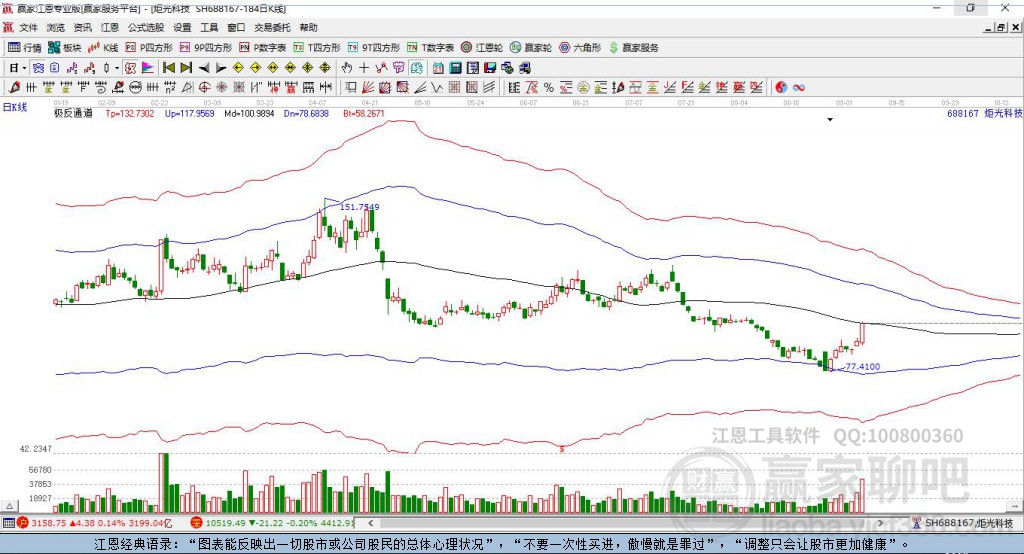Click the 日K线 chart label
The width and height of the screenshot is (1024, 554).
15,107
